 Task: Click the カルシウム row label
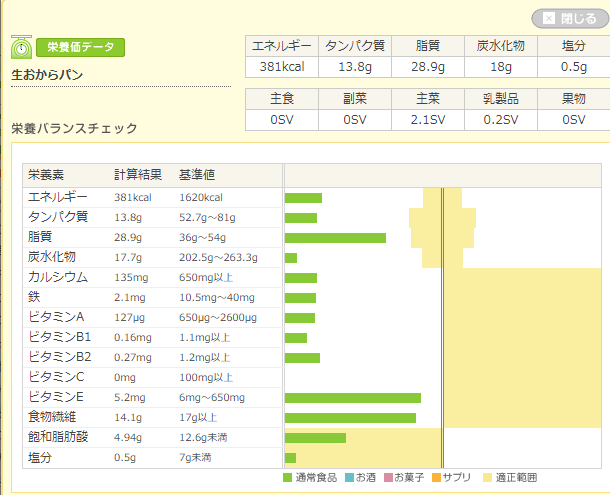(58, 277)
